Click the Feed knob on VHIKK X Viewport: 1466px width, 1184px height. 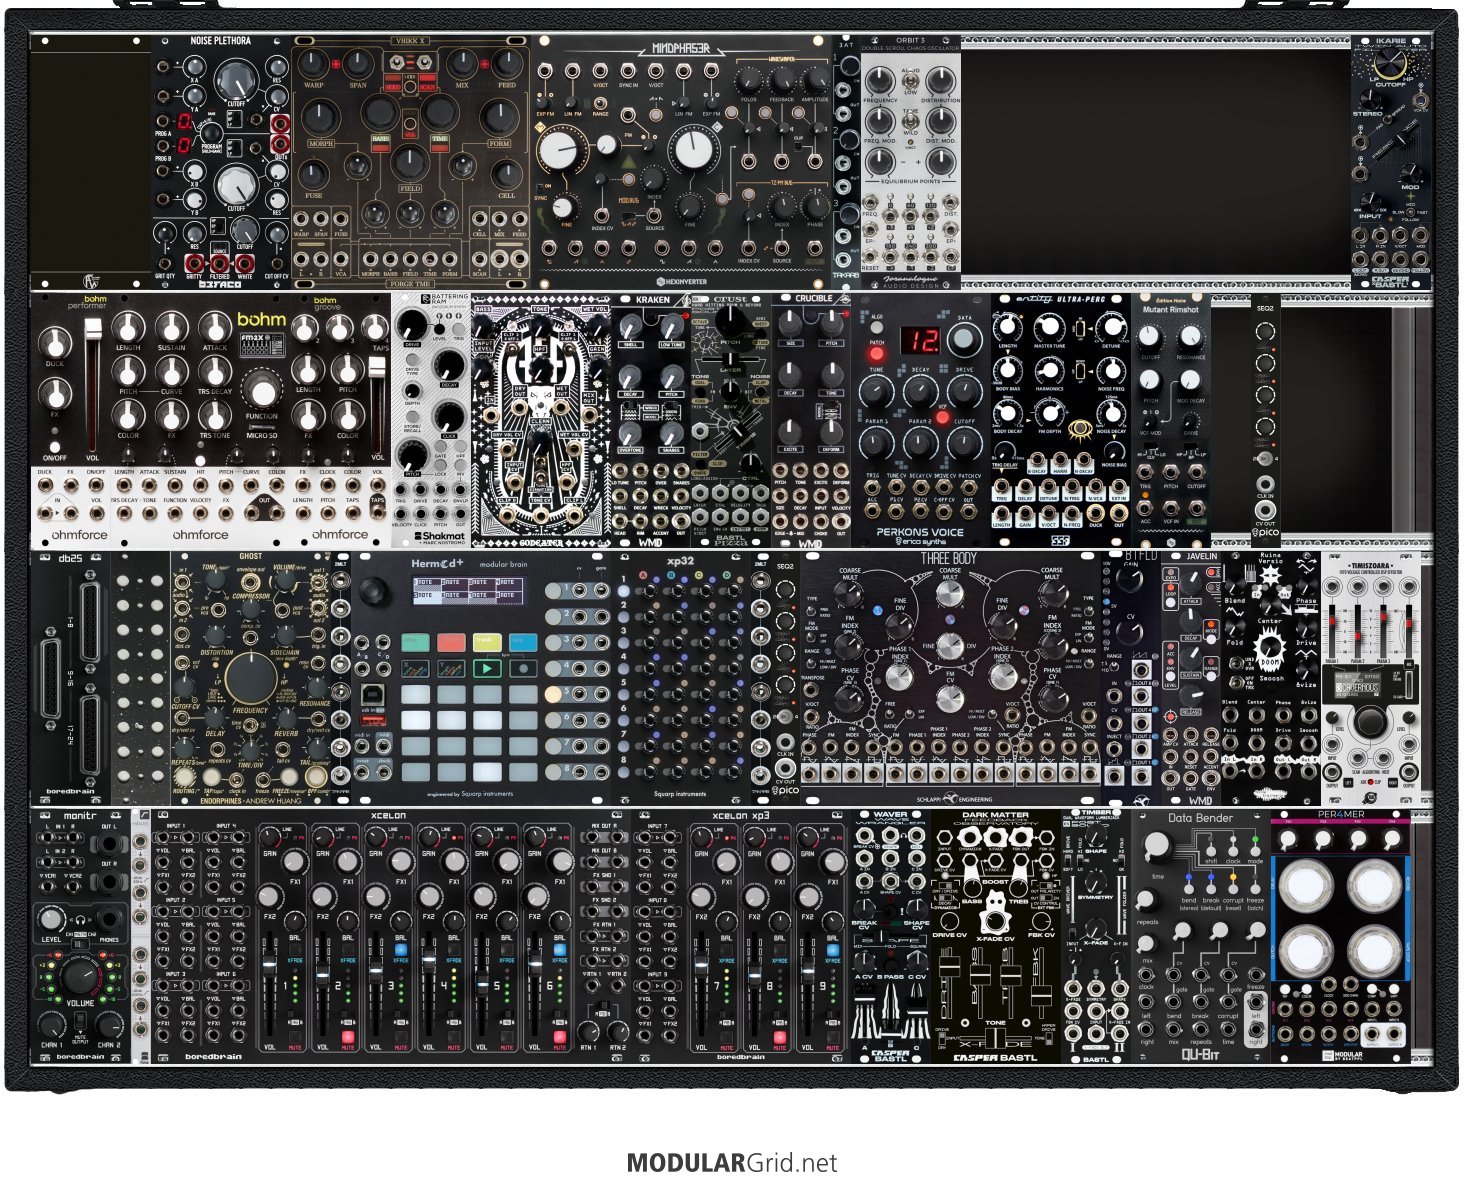[507, 64]
